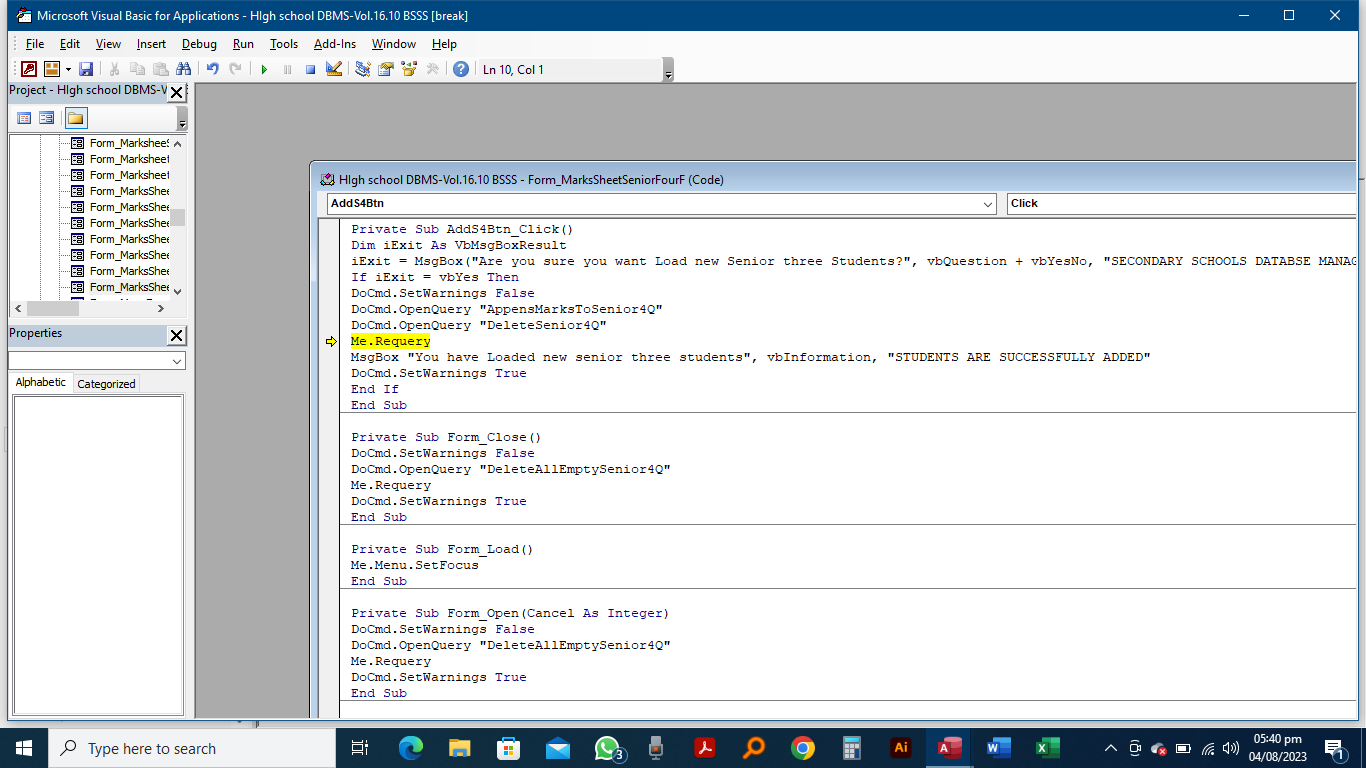Reset the running code with the stop icon
1366x768 pixels.
(x=309, y=68)
